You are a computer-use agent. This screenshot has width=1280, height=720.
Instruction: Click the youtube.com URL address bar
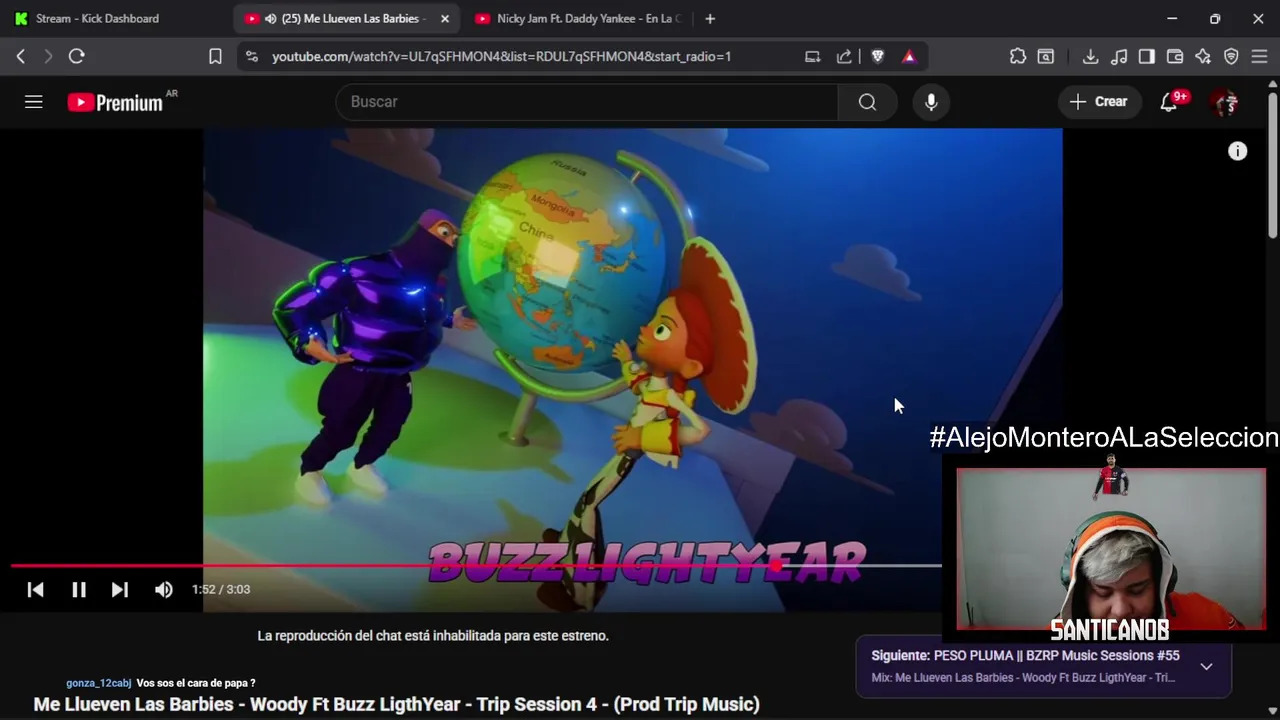coord(502,57)
